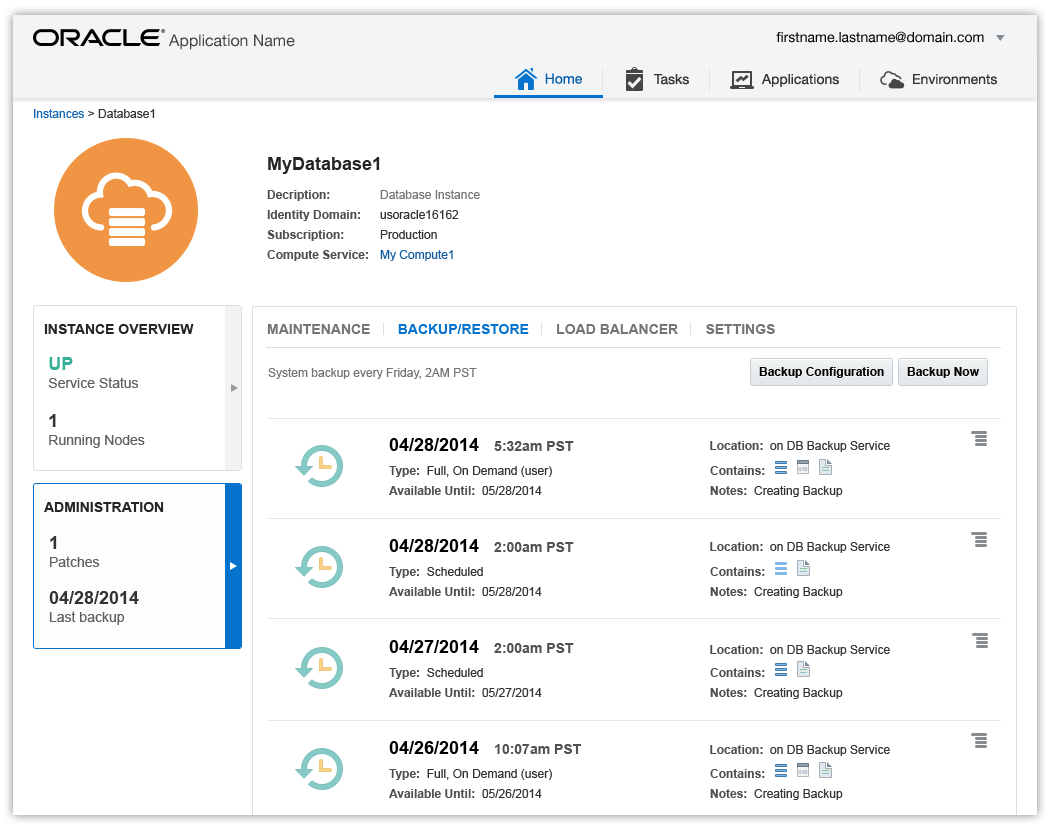Click database contents icon in 04/27/2014 row
Screen dimensions: 1050x830
point(781,670)
